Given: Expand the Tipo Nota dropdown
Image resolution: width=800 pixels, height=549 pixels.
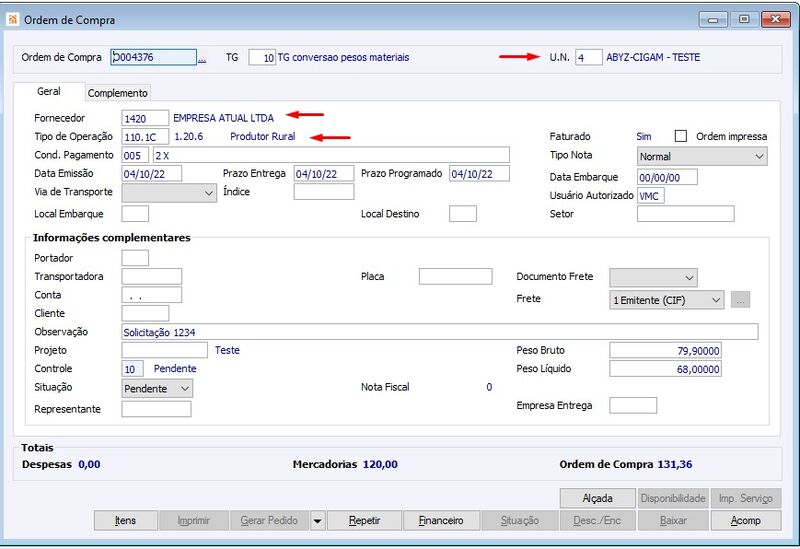Looking at the screenshot, I should (x=702, y=157).
